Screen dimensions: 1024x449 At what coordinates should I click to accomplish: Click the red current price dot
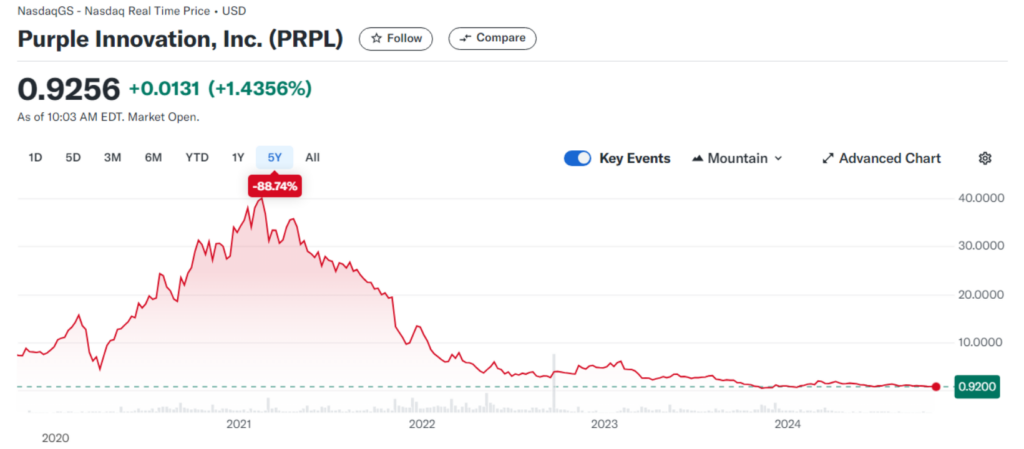pyautogui.click(x=935, y=387)
